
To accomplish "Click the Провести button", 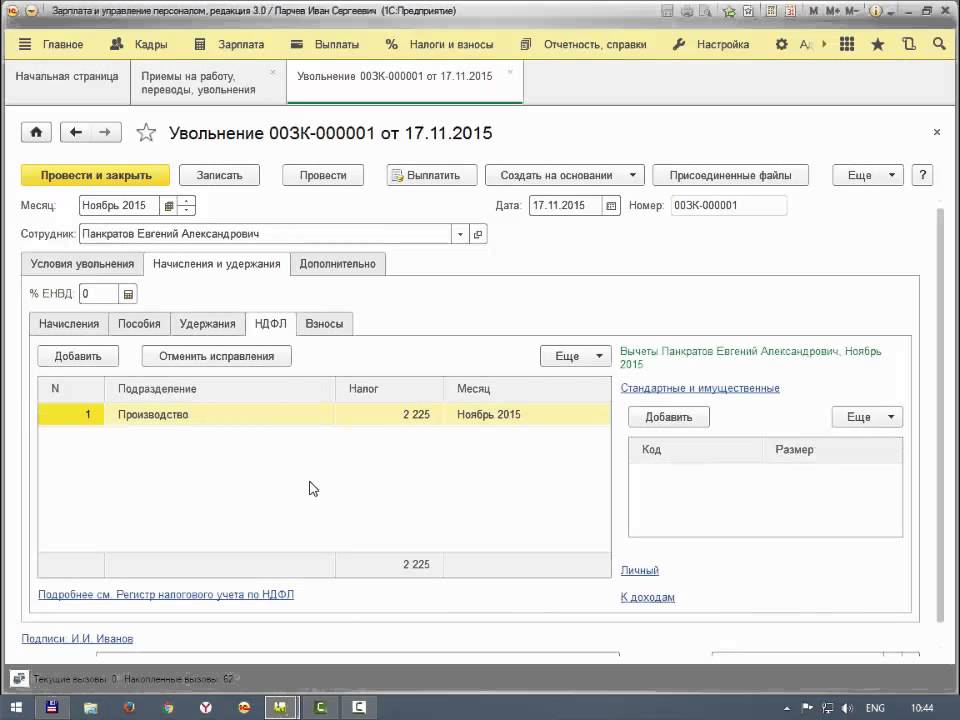I will [323, 175].
